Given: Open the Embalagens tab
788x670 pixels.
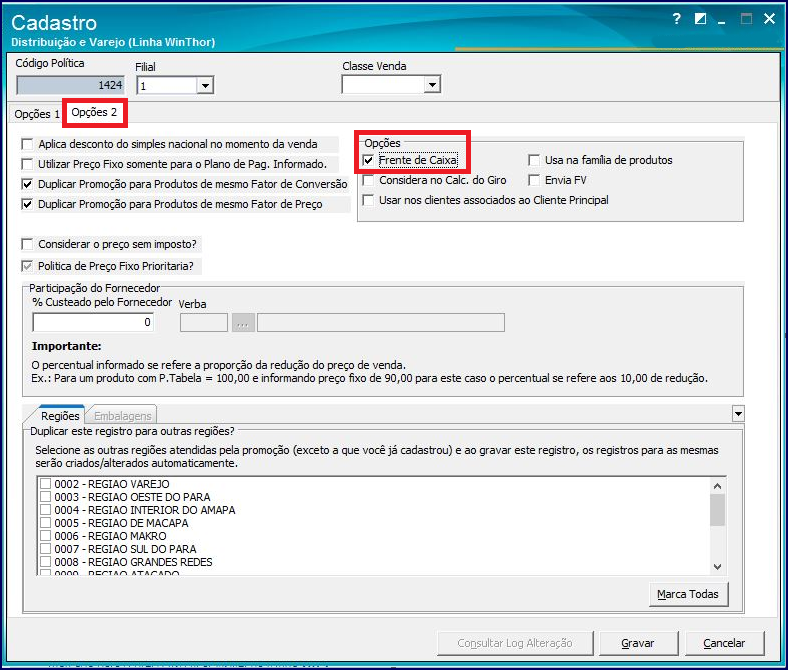Looking at the screenshot, I should (x=122, y=416).
